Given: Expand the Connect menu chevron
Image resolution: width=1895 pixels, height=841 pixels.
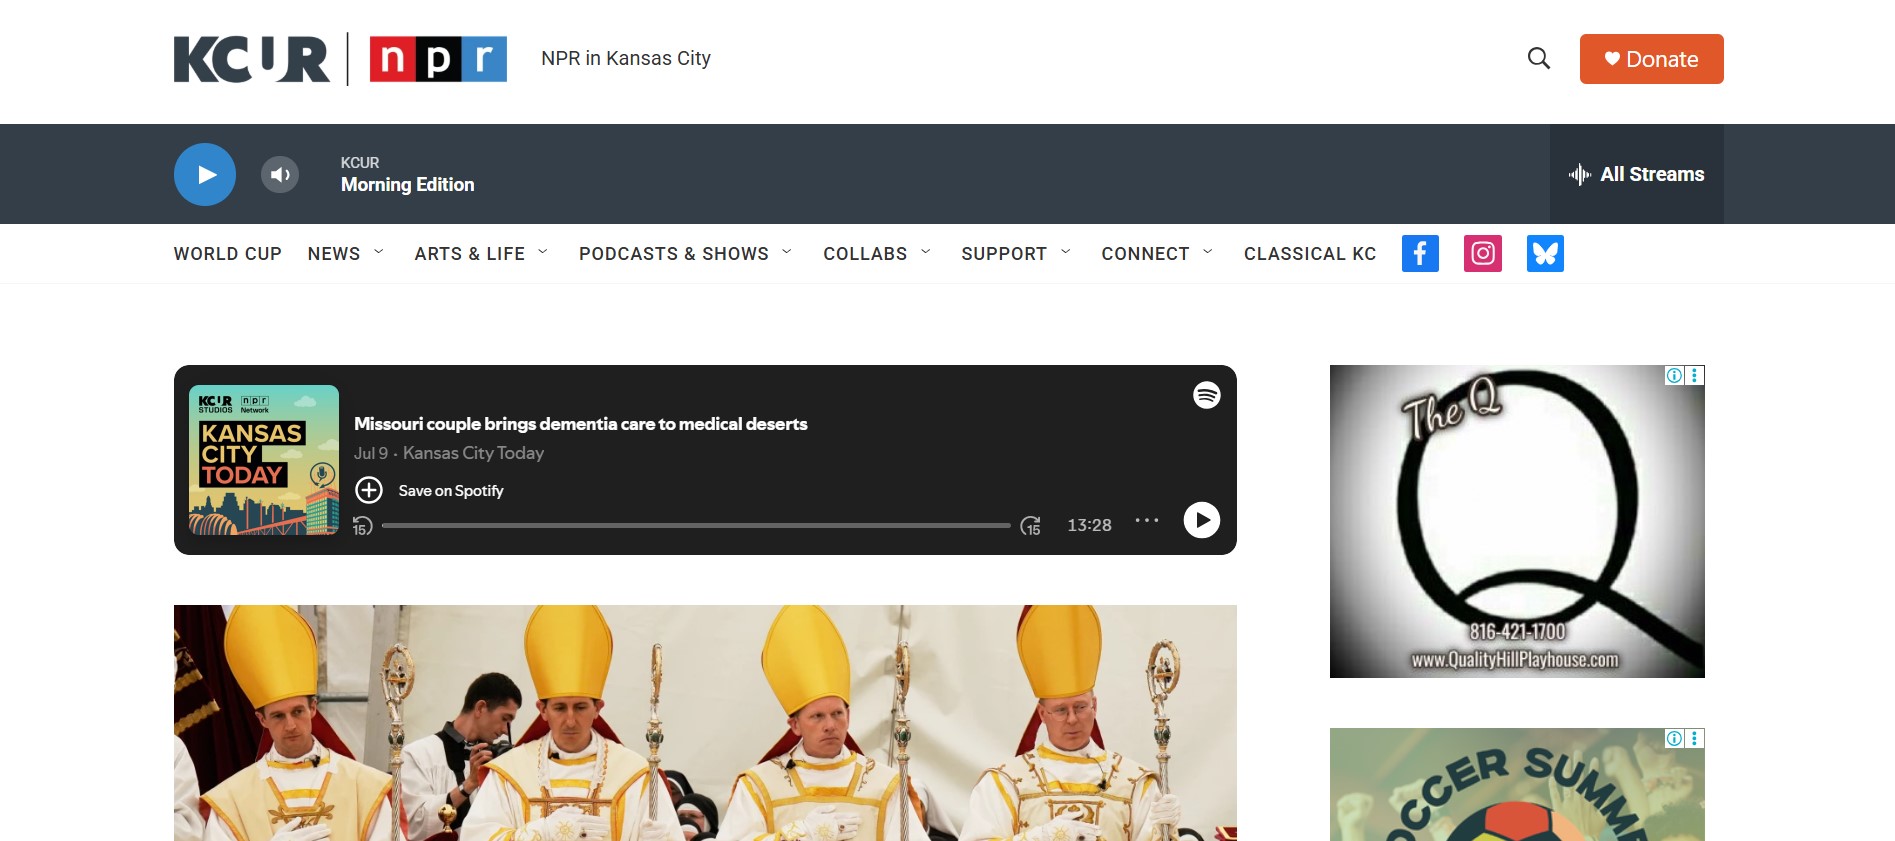Looking at the screenshot, I should pyautogui.click(x=1208, y=253).
